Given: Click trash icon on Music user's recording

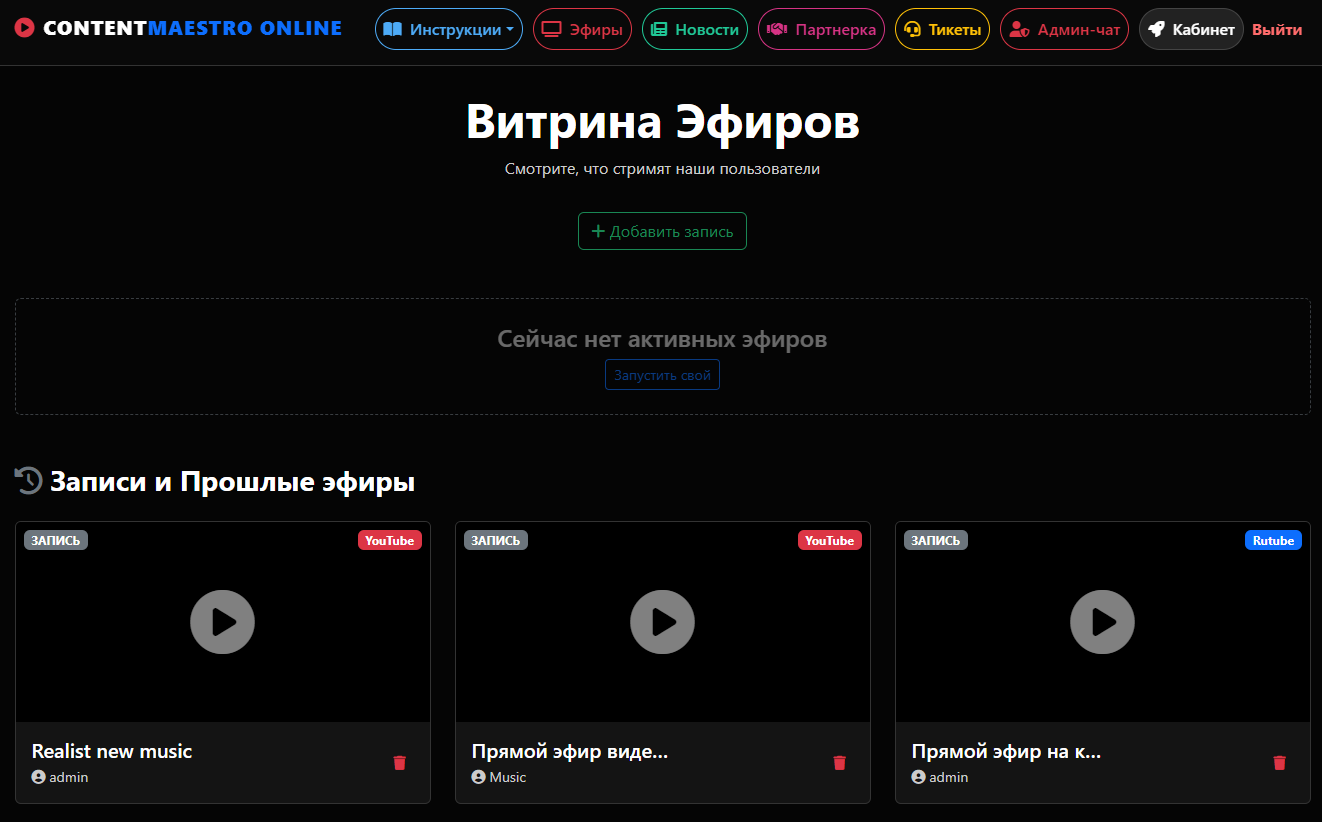Looking at the screenshot, I should 840,763.
